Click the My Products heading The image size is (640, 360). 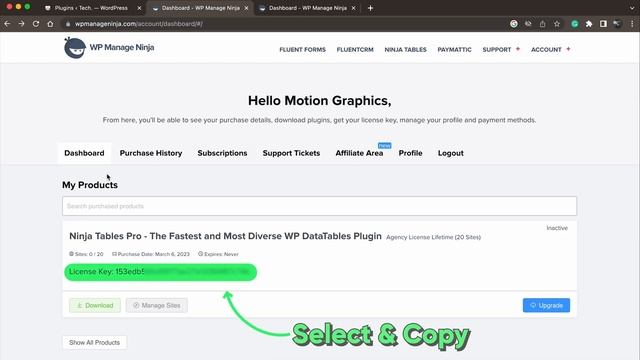[x=90, y=185]
